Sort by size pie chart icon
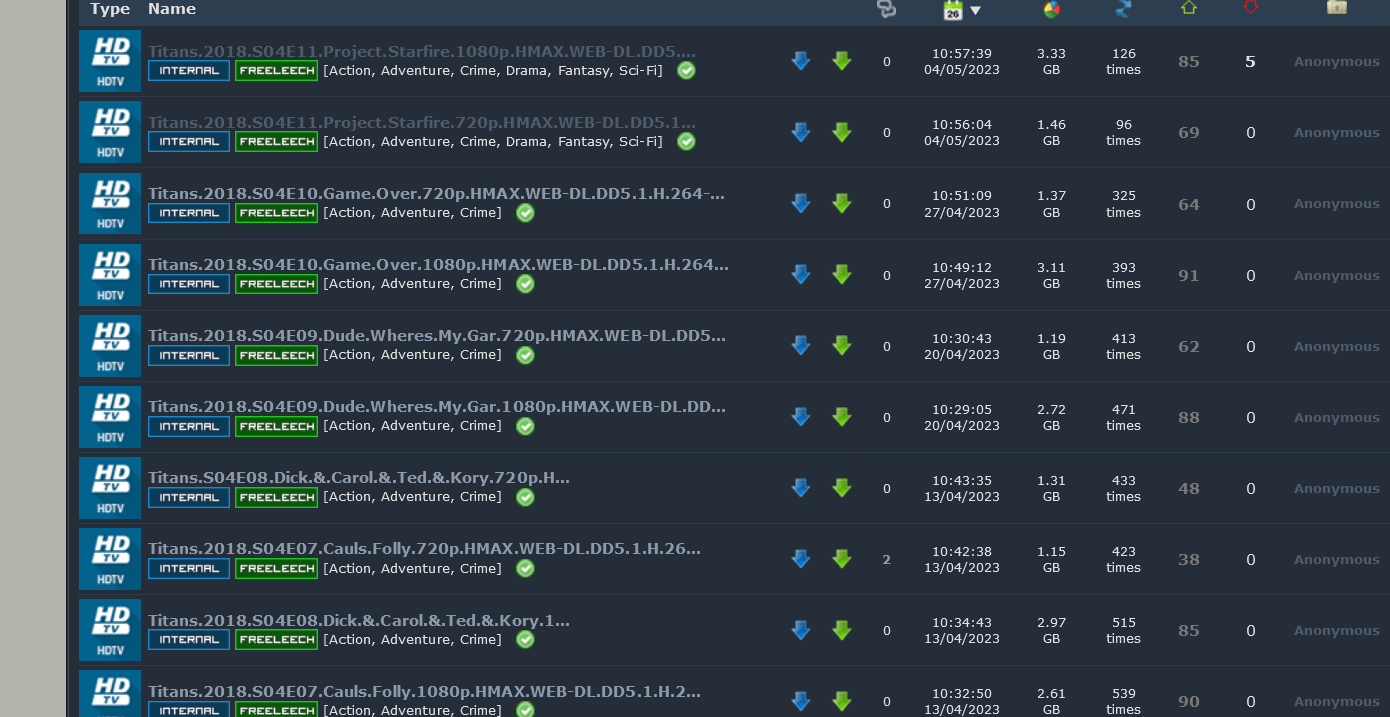The height and width of the screenshot is (717, 1390). [1051, 9]
